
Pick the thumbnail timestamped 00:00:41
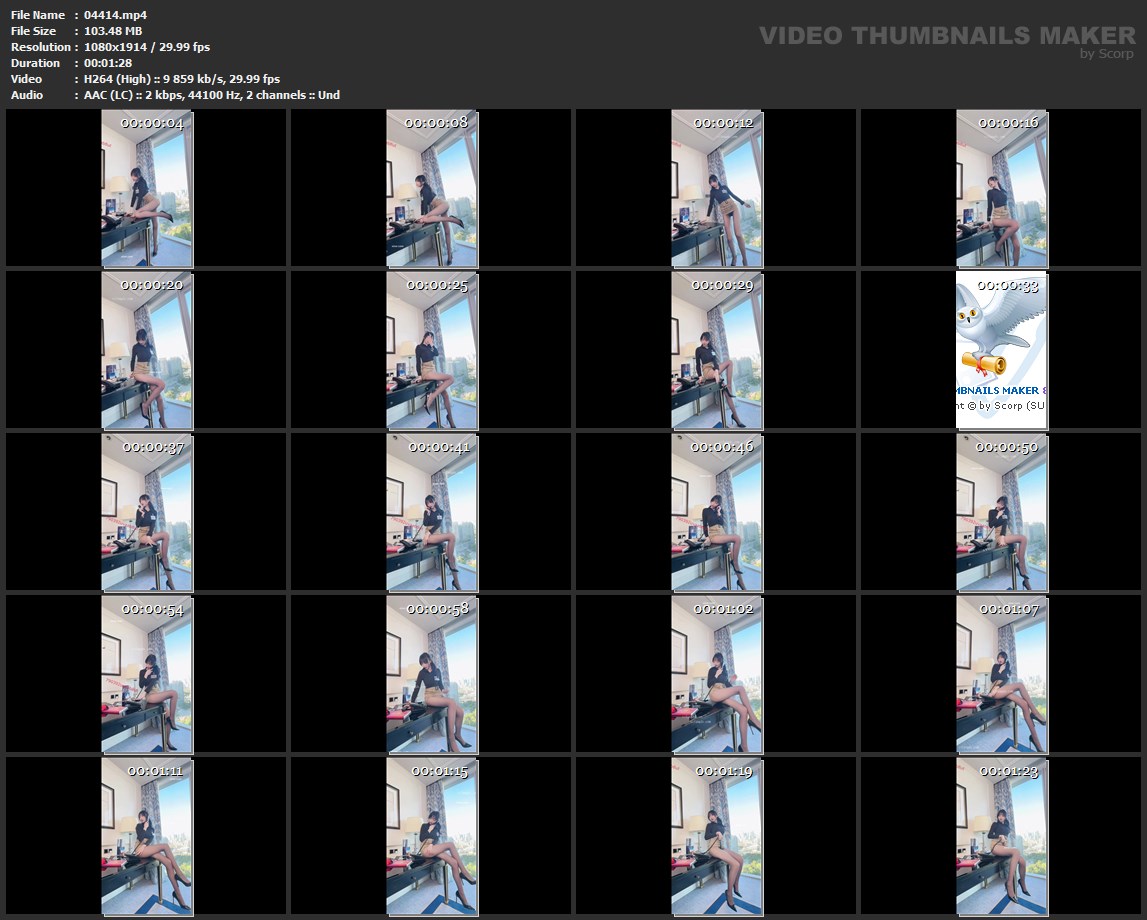click(x=432, y=513)
